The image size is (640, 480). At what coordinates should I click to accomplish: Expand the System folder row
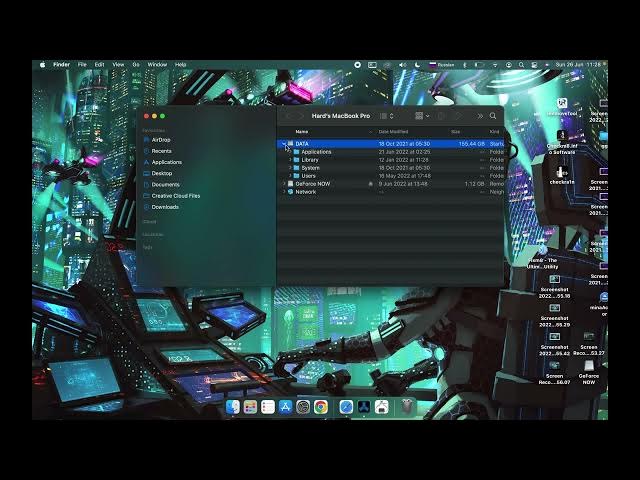pos(290,168)
